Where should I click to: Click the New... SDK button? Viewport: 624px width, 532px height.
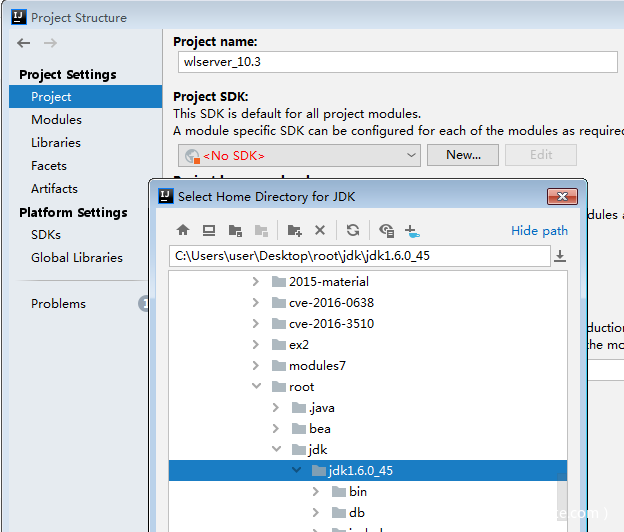coord(463,155)
